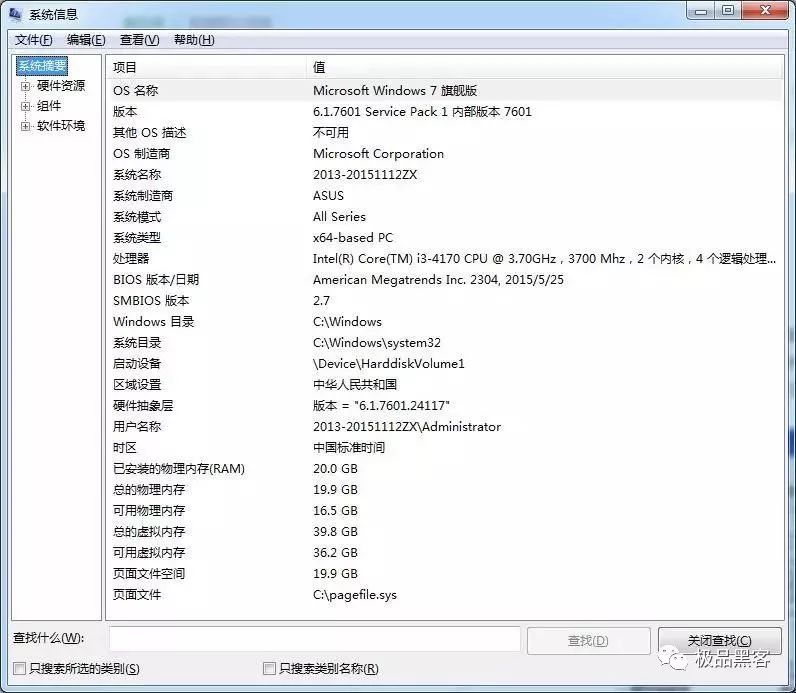Select the 硬件资源 tree item label
The height and width of the screenshot is (693, 796).
point(61,86)
